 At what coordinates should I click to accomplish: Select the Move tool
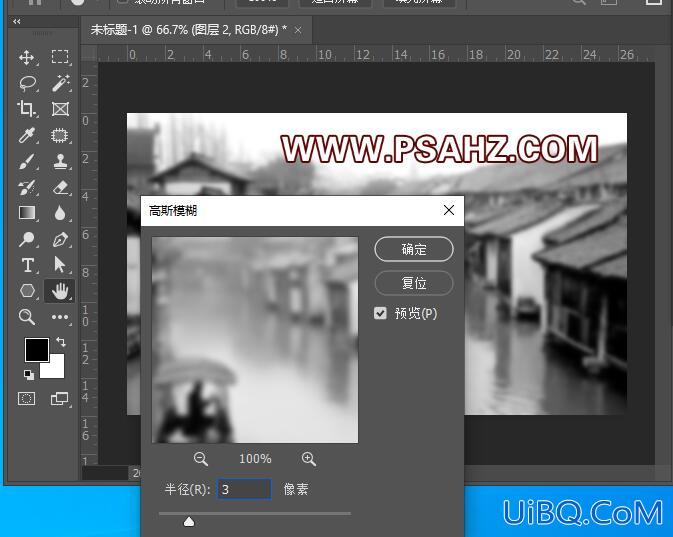[27, 57]
